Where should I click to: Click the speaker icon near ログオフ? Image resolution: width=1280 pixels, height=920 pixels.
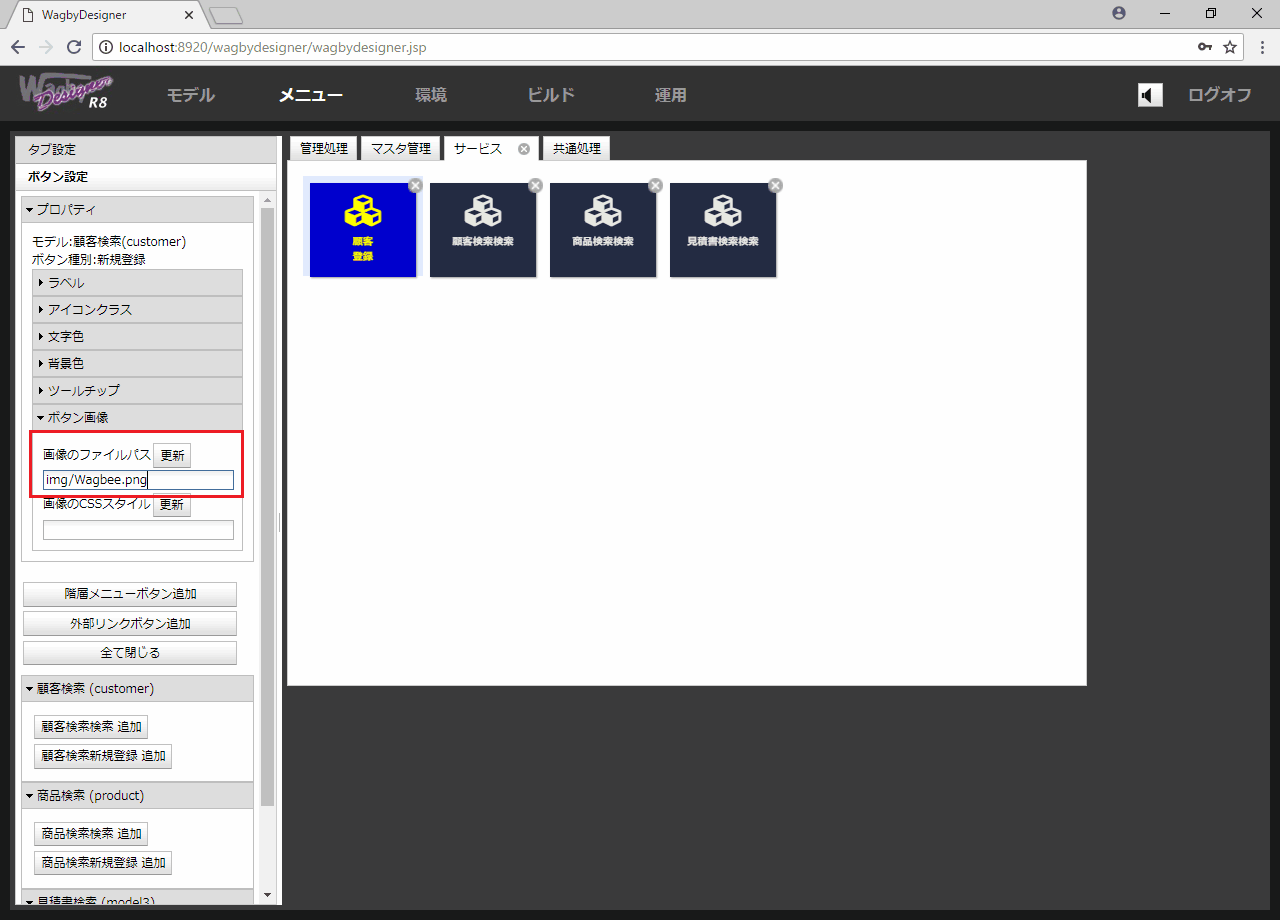[x=1150, y=95]
